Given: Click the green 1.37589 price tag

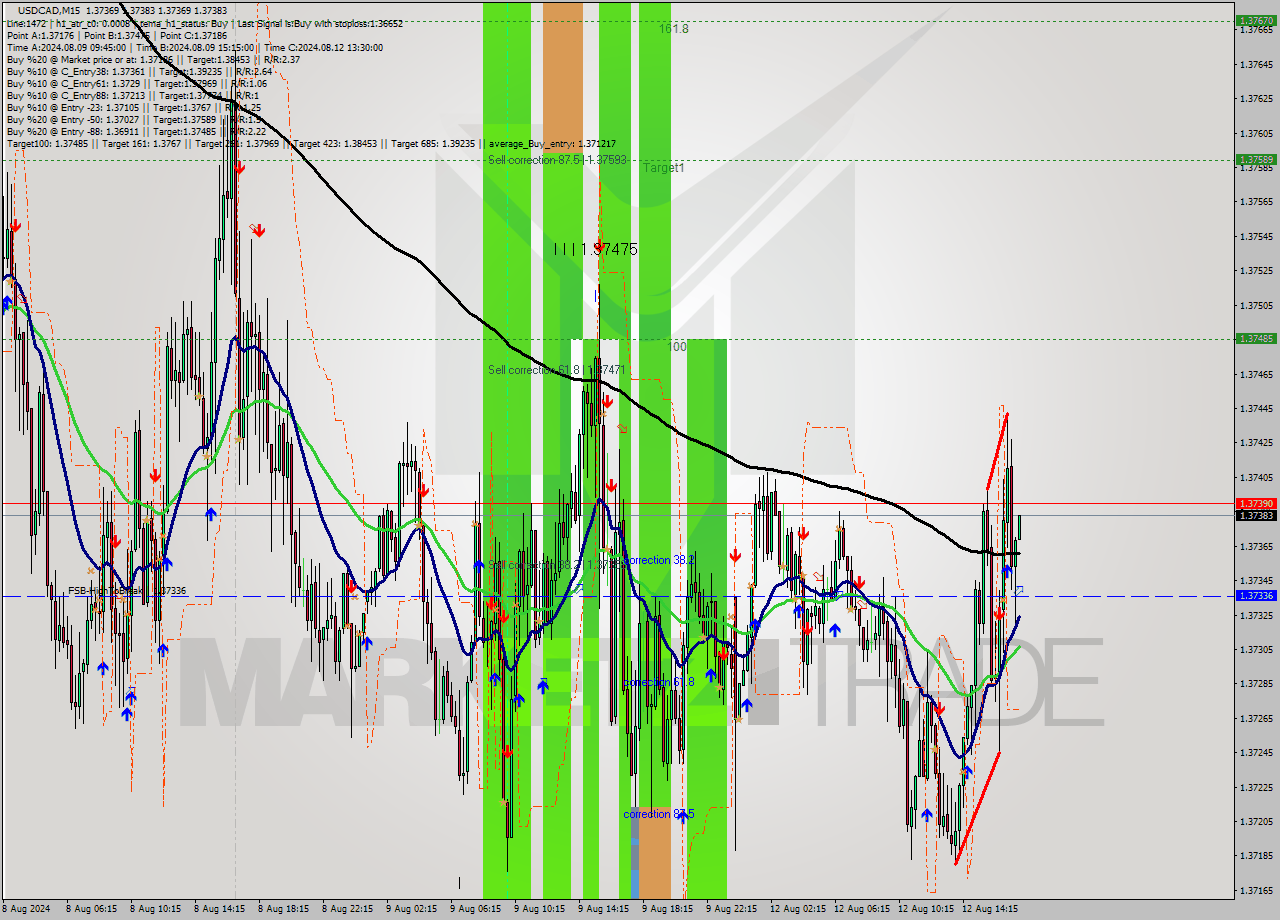Looking at the screenshot, I should [x=1256, y=159].
